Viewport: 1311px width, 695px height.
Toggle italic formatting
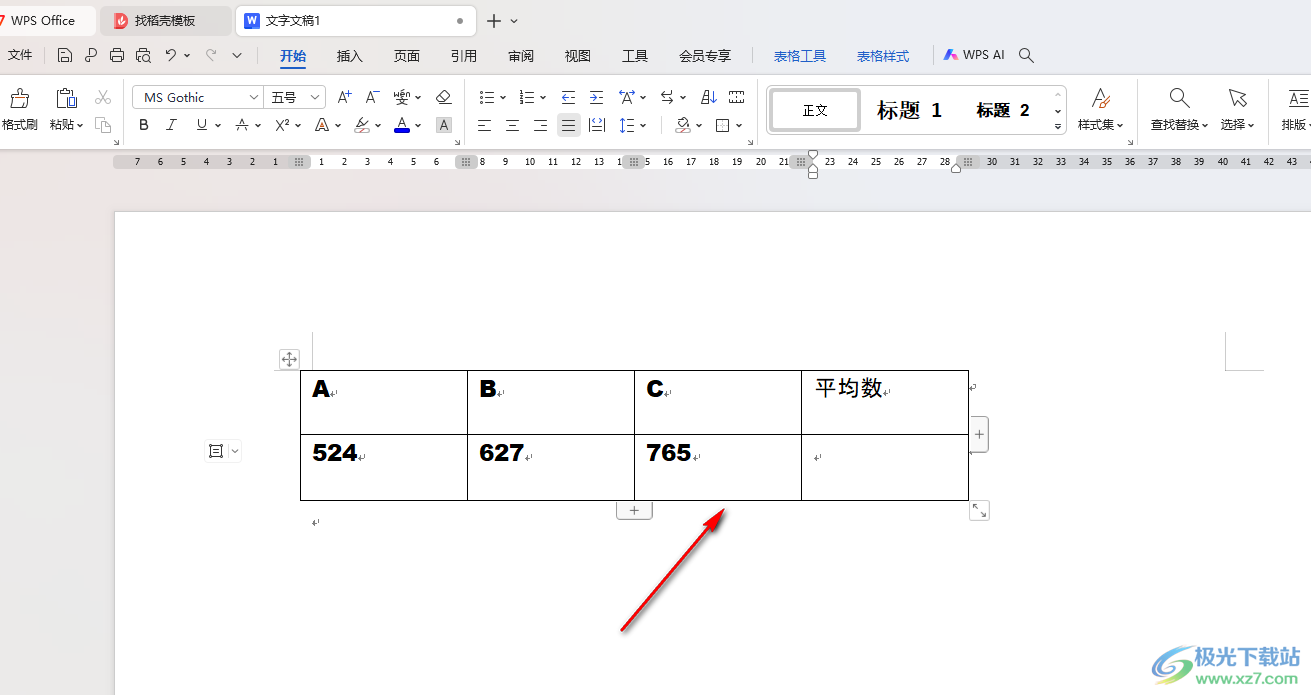pos(171,125)
